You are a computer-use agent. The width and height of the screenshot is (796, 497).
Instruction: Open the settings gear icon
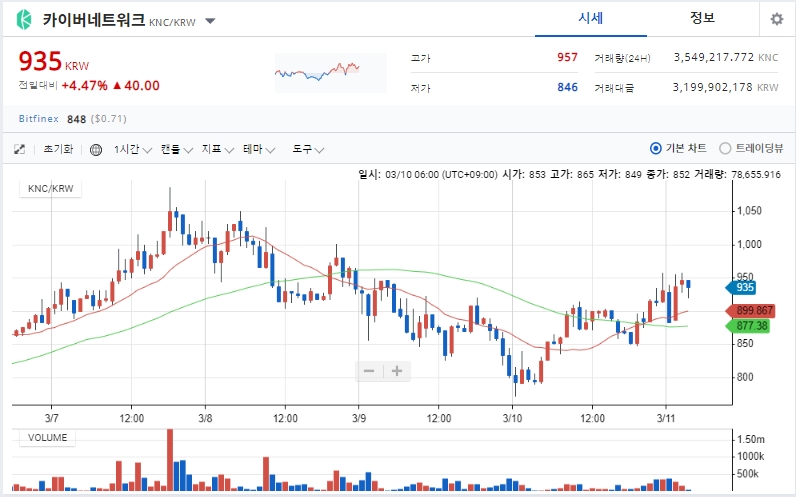coord(777,19)
